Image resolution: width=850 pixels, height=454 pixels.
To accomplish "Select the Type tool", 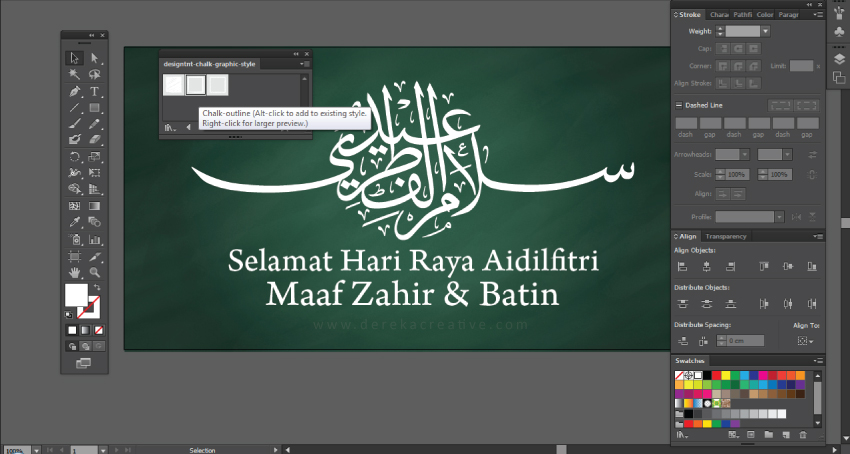I will [95, 91].
